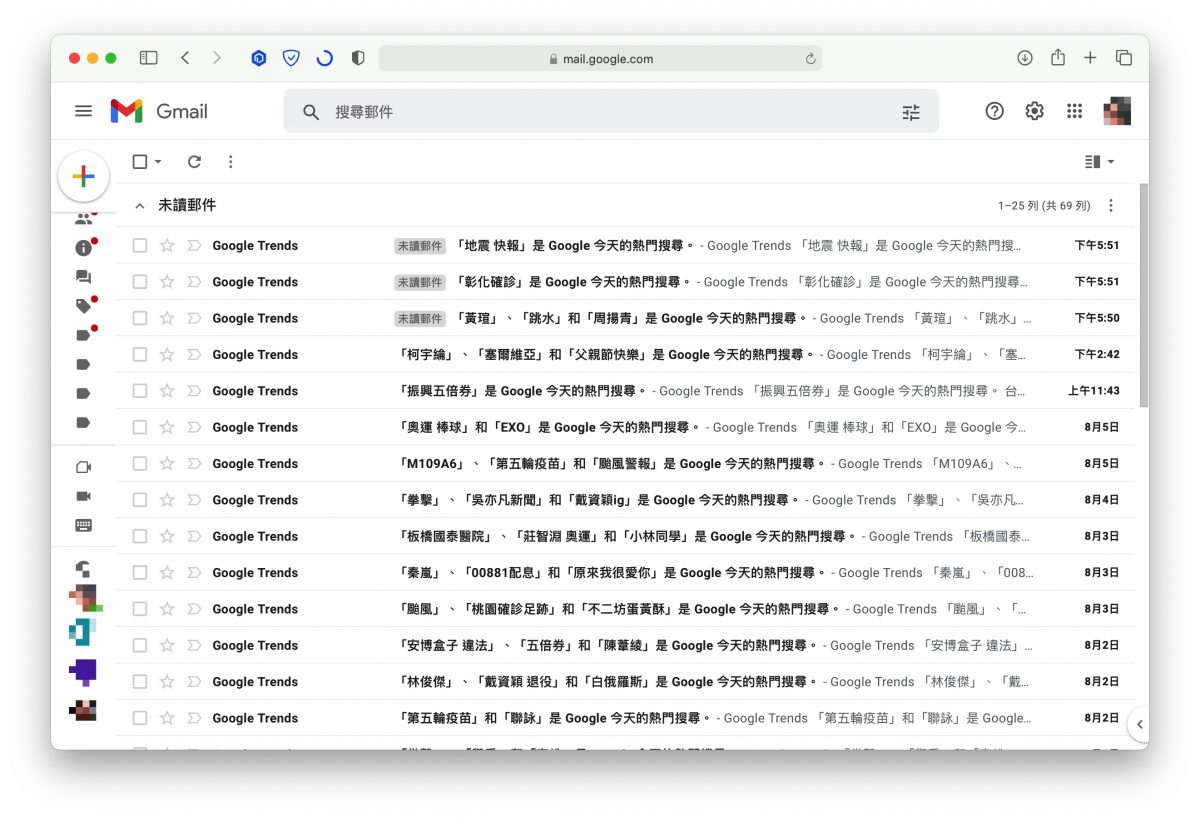Click the 未讀郵件 label on 「彰化確診」 row
Viewport: 1200px width, 817px height.
coord(419,282)
